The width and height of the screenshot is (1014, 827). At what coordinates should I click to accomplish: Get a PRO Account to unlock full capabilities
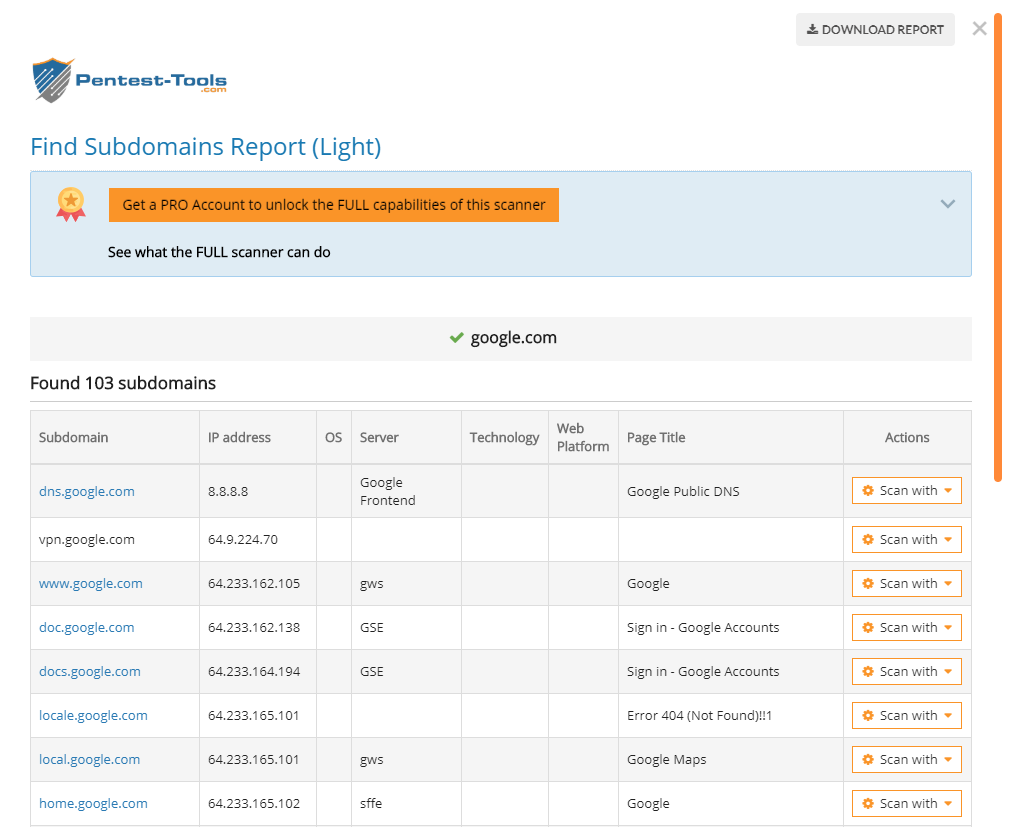coord(334,205)
